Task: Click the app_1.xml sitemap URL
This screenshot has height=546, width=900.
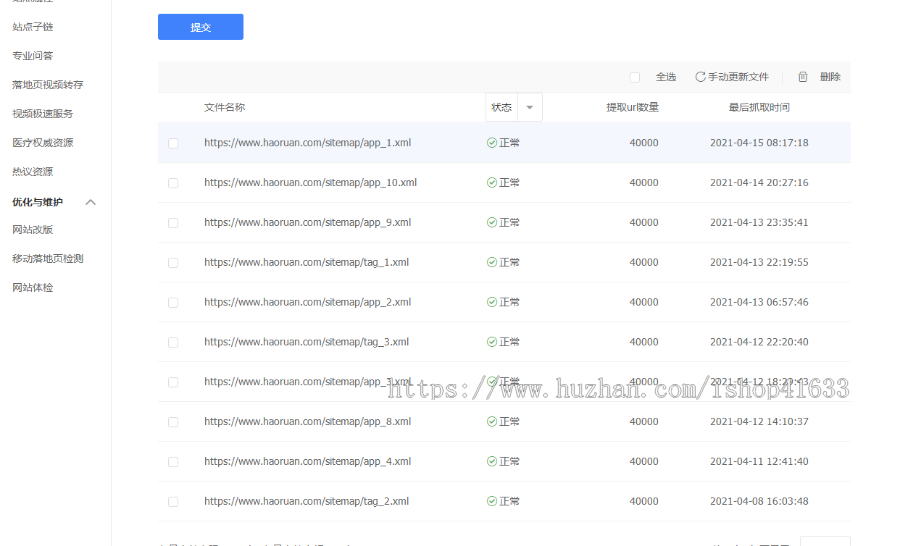Action: (x=308, y=142)
